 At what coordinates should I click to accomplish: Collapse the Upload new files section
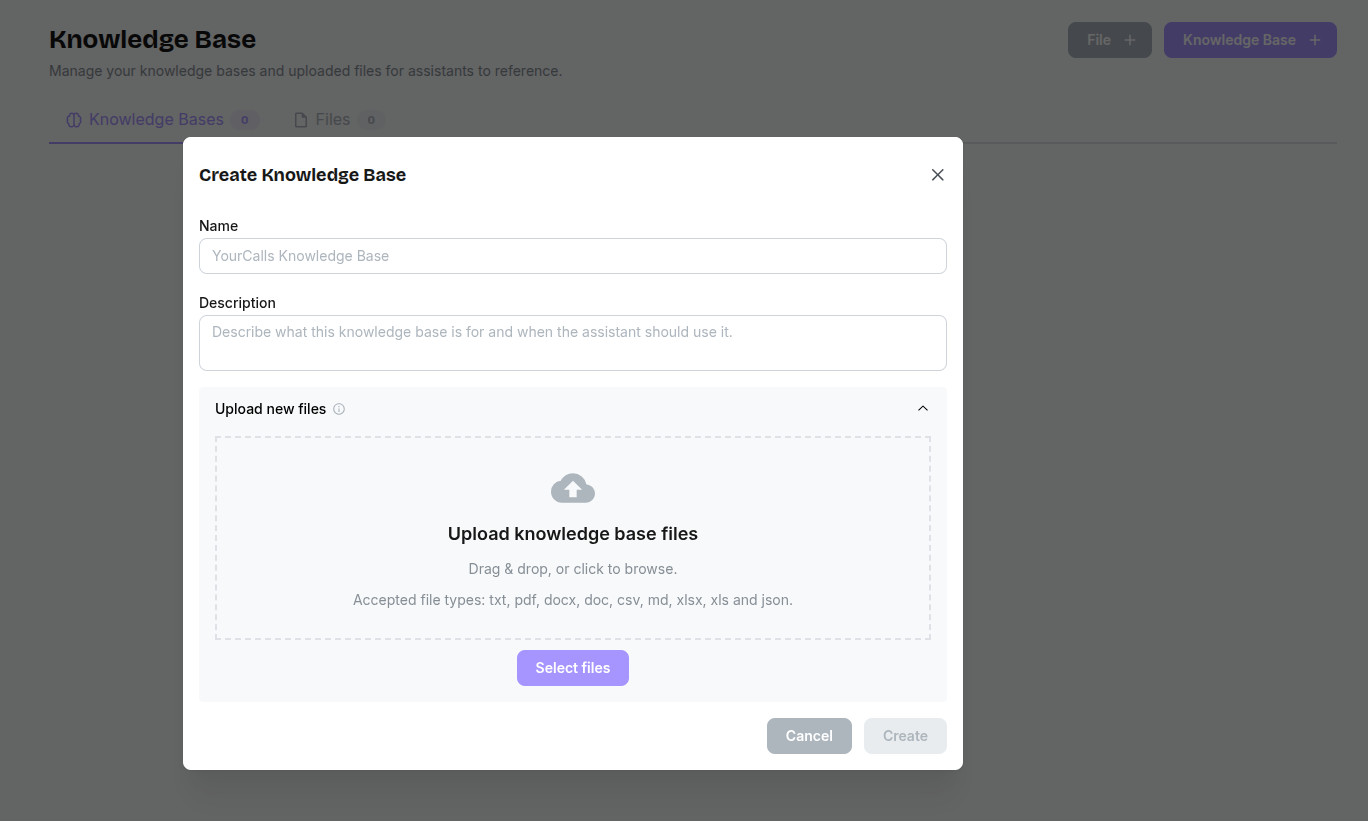pos(923,408)
